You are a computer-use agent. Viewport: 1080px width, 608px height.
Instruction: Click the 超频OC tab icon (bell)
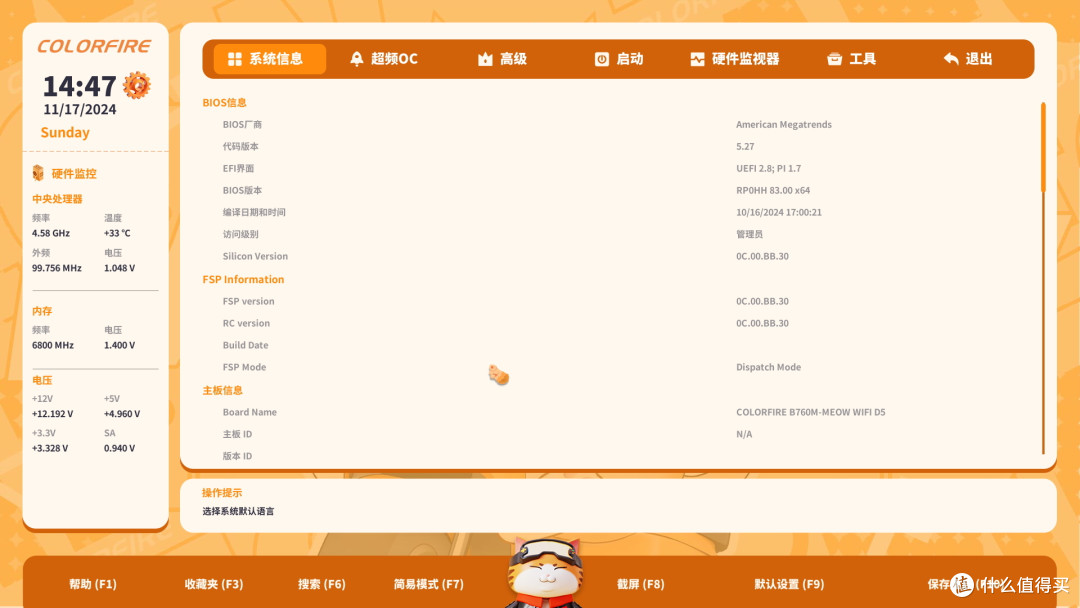pyautogui.click(x=356, y=58)
